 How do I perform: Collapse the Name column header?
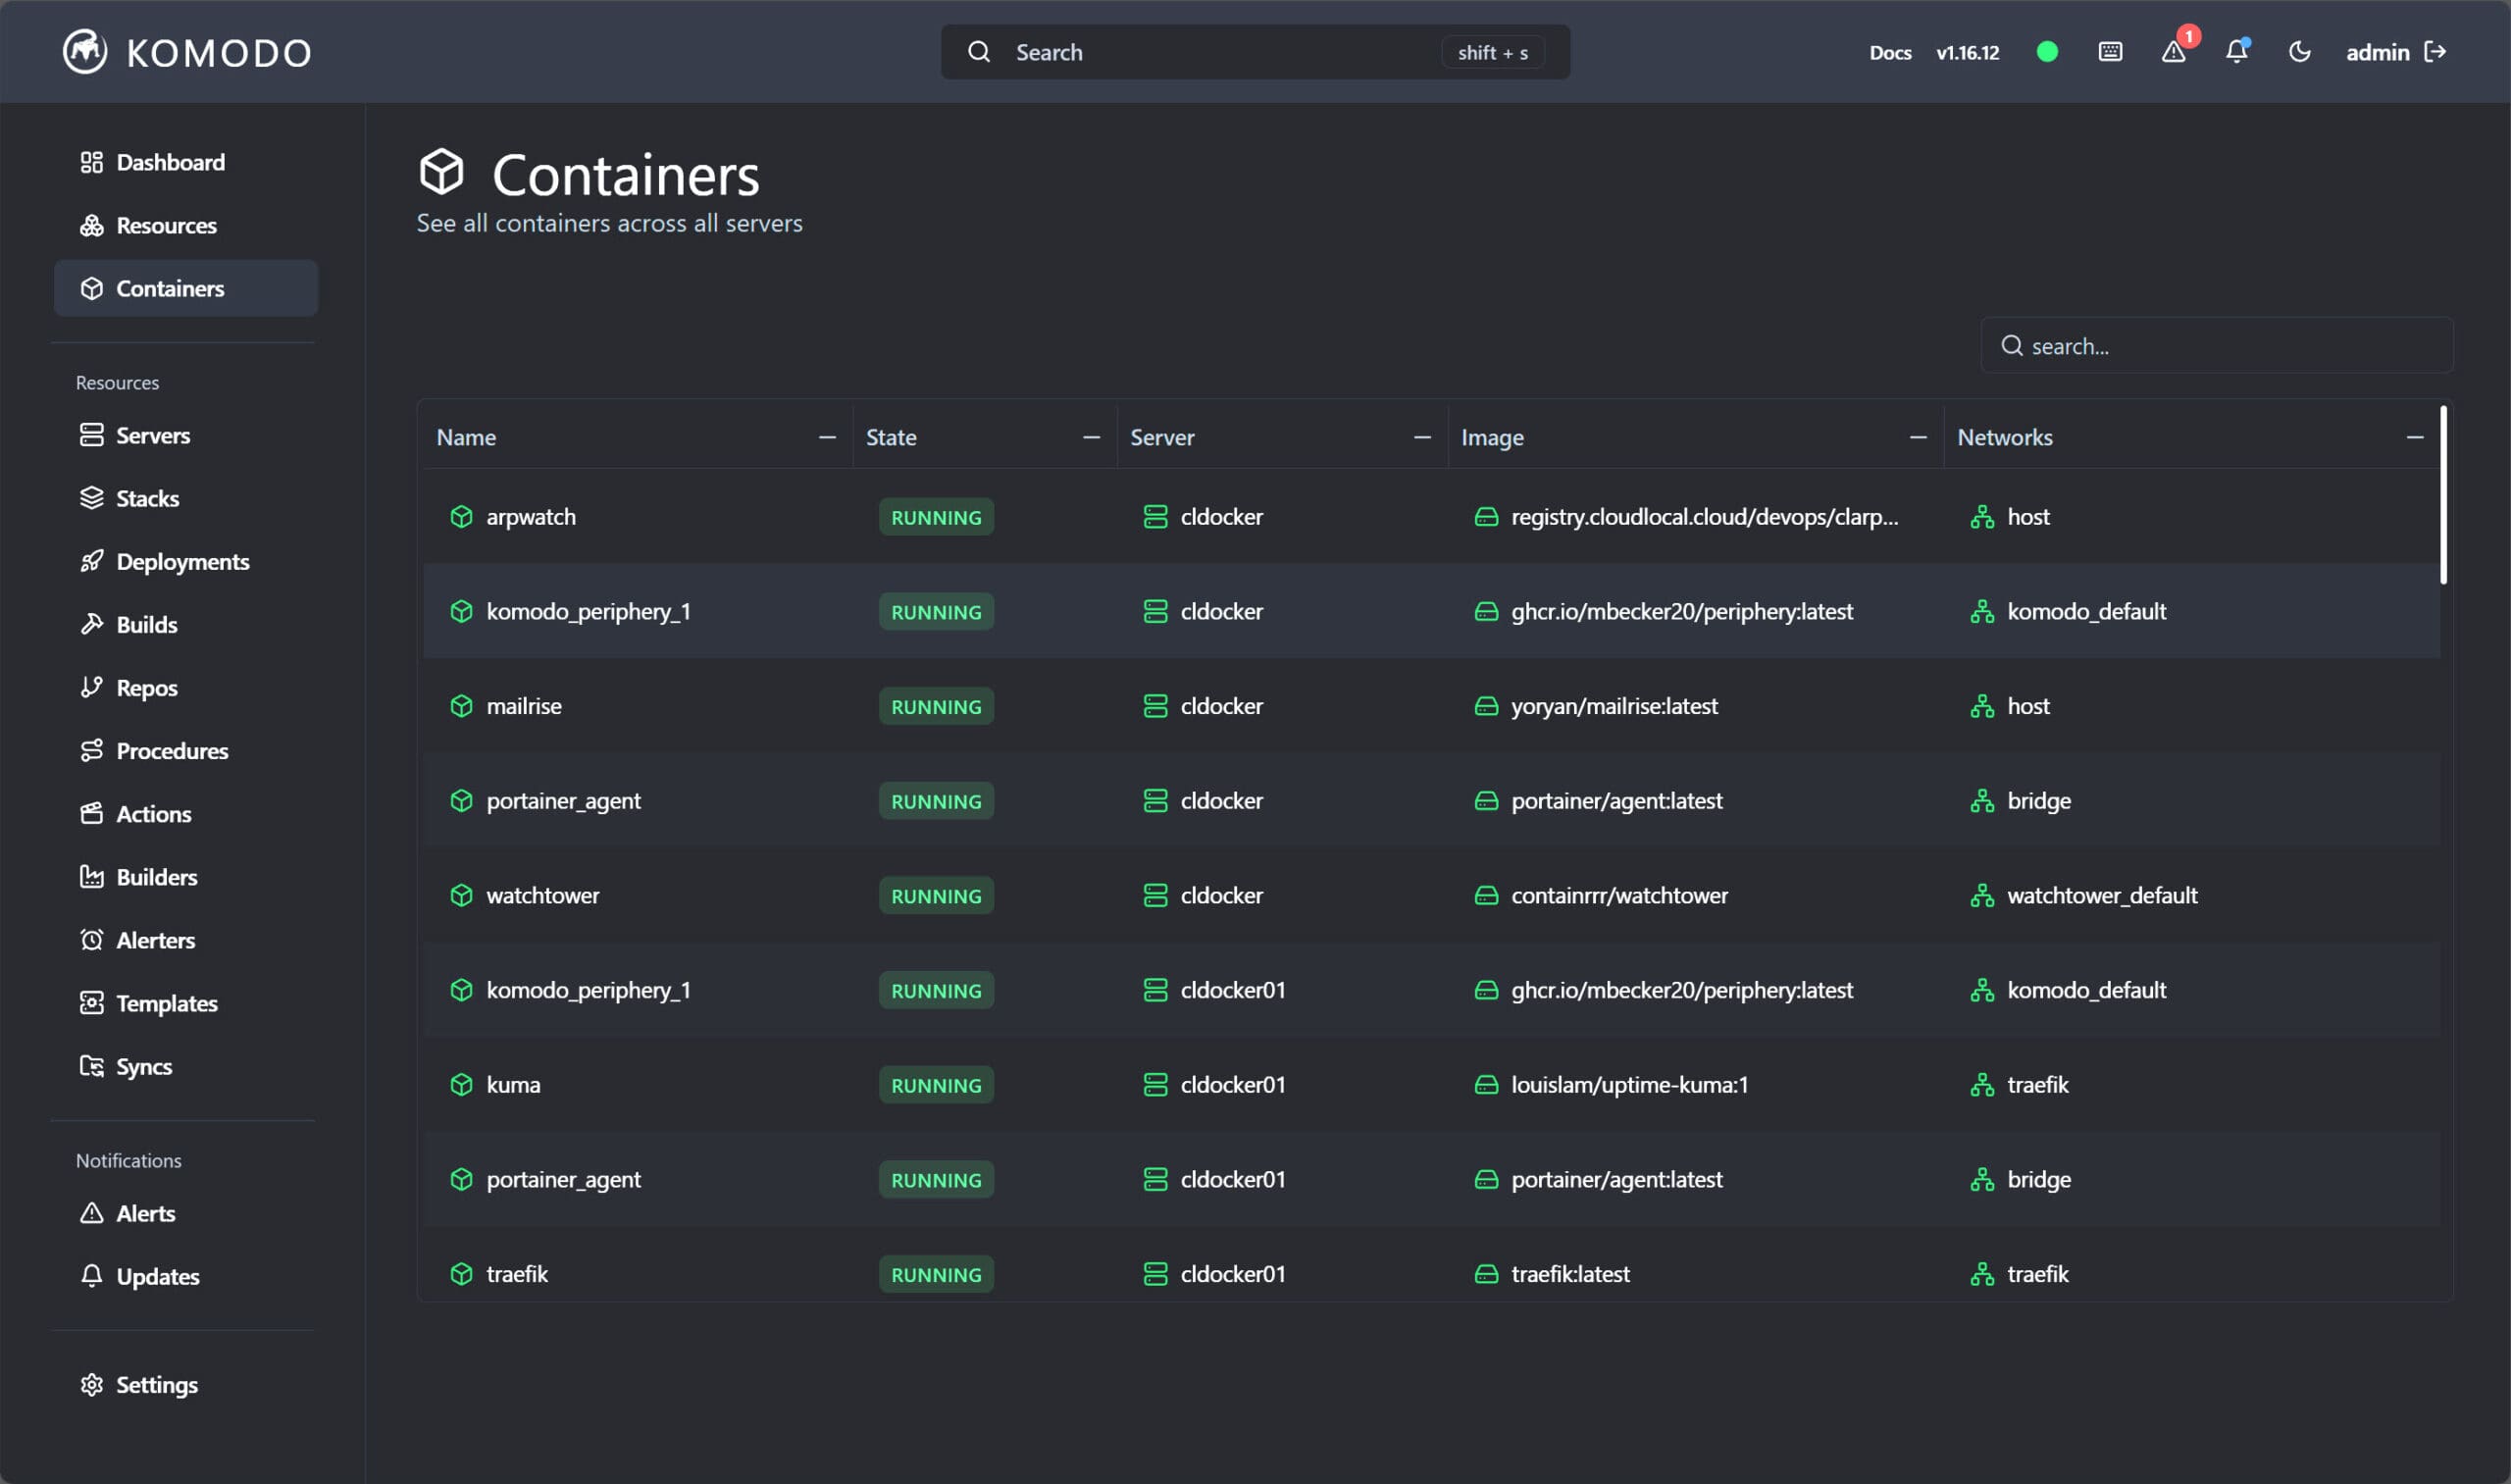pos(827,437)
